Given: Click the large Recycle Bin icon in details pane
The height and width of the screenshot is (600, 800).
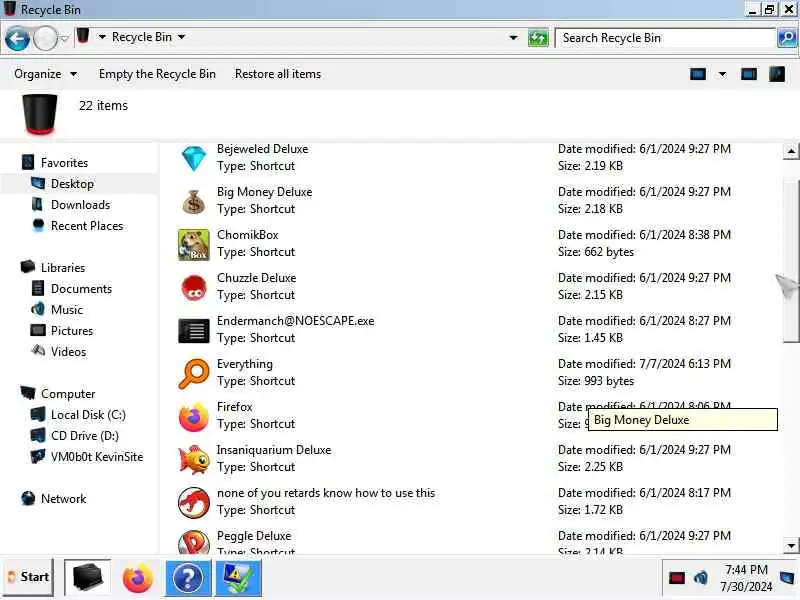Looking at the screenshot, I should 40,114.
